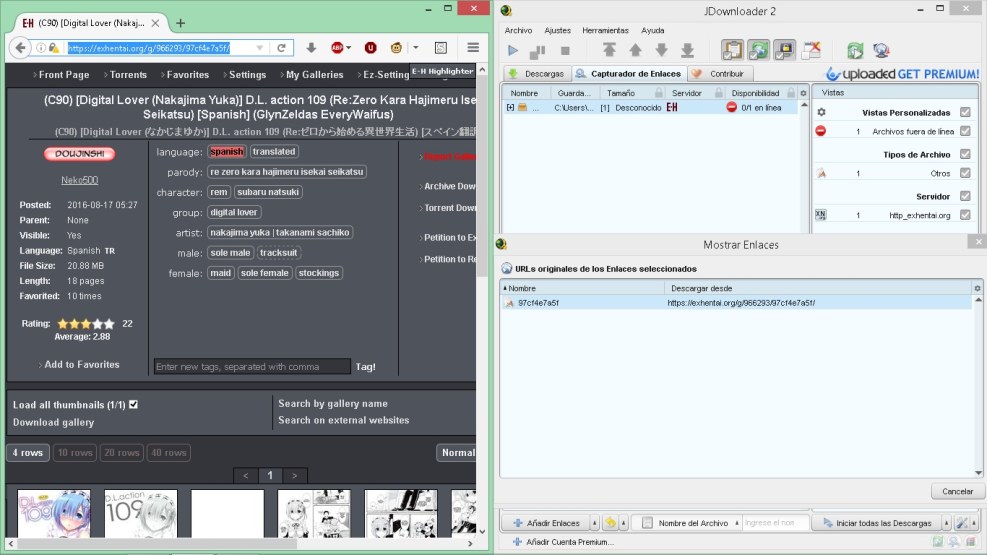Viewport: 987px width, 555px height.
Task: Click Iniciar todas las Descargas button
Action: 882,523
